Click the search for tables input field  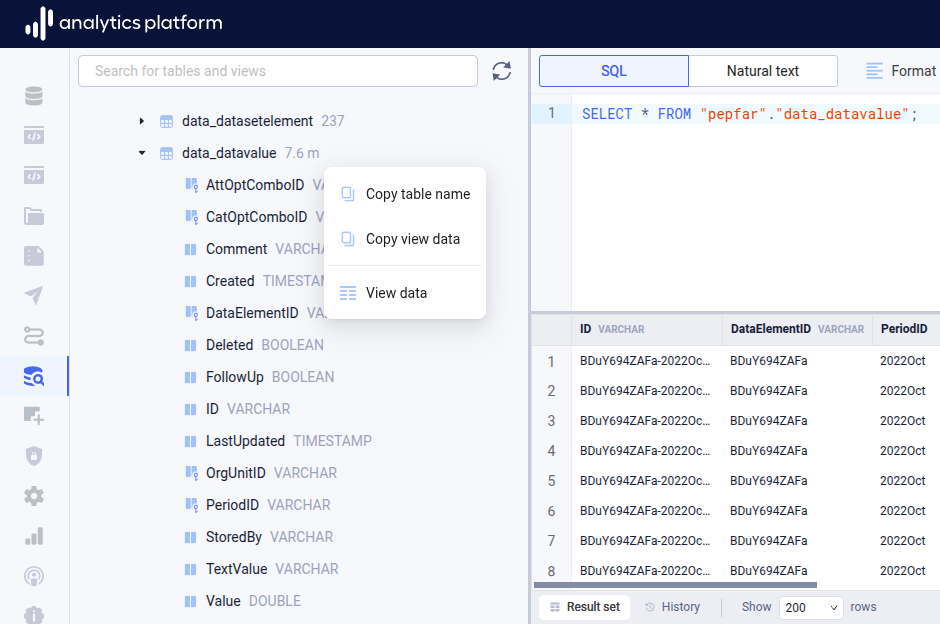[x=277, y=71]
